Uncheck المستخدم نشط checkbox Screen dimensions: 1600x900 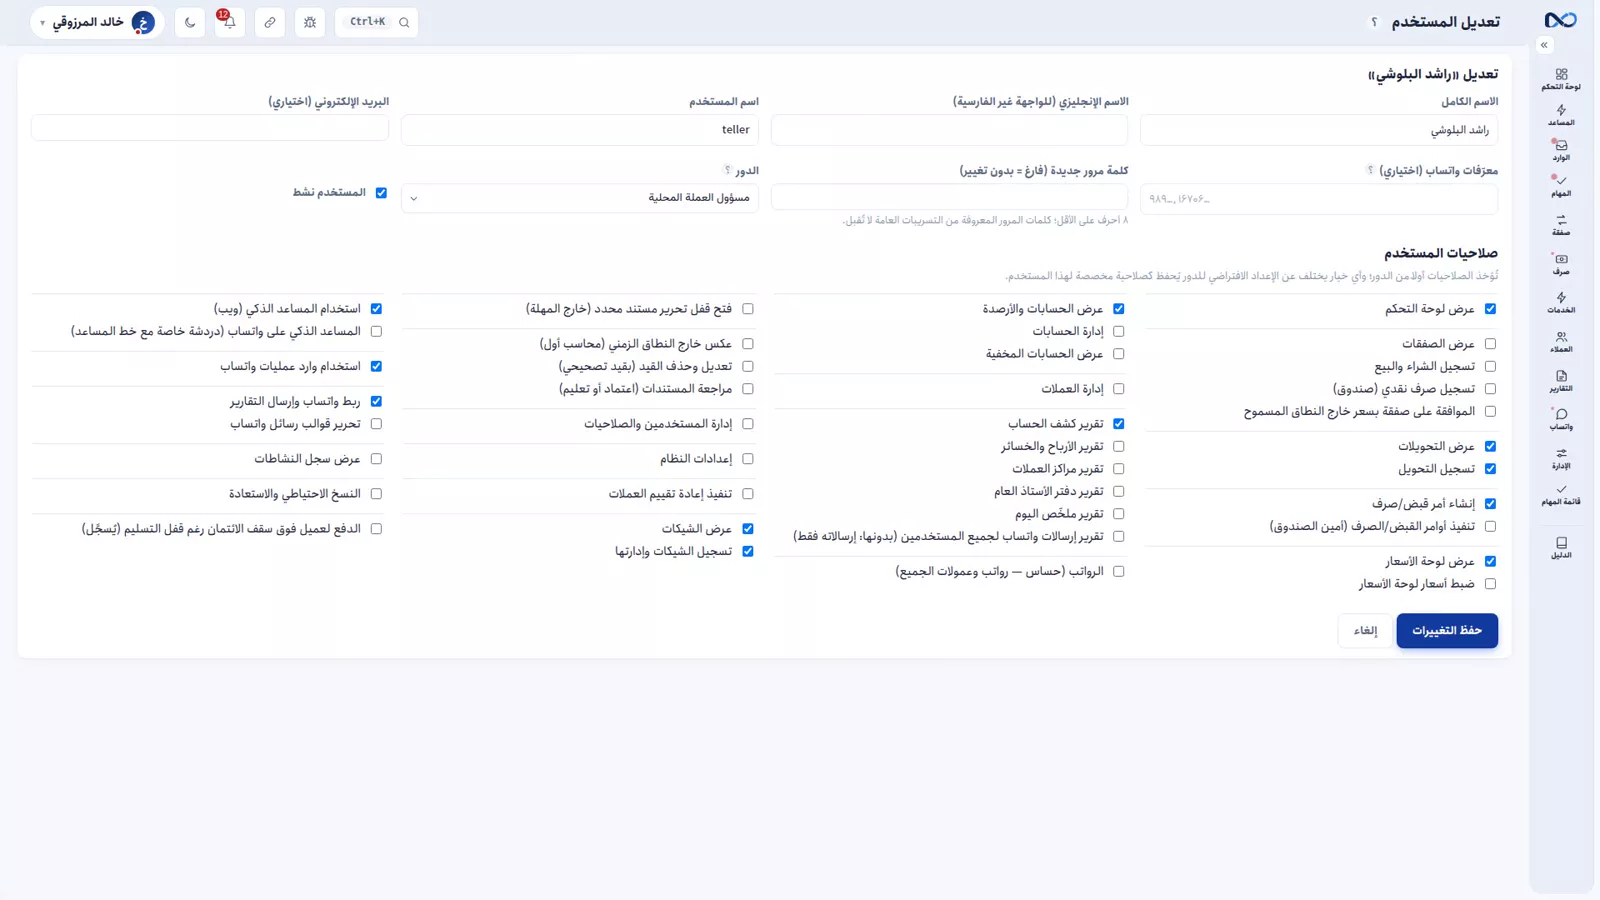pyautogui.click(x=381, y=193)
